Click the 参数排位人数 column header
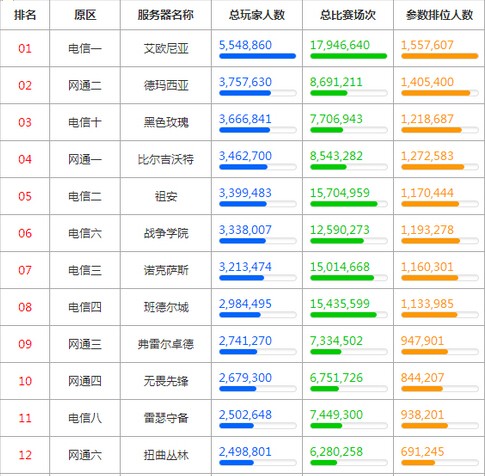This screenshot has height=476, width=485. 439,15
